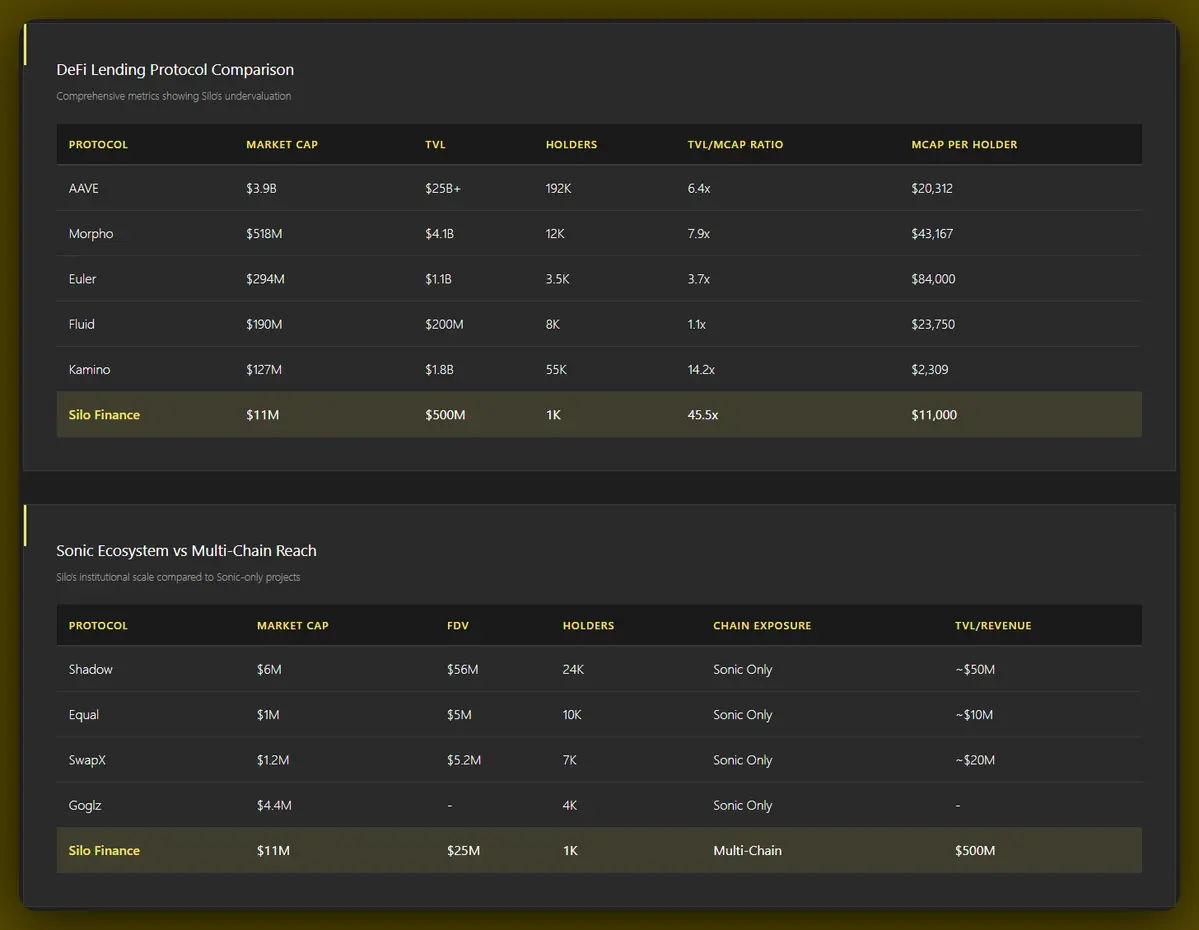
Task: Click Kamino ratio 14.2x
Action: click(x=701, y=369)
